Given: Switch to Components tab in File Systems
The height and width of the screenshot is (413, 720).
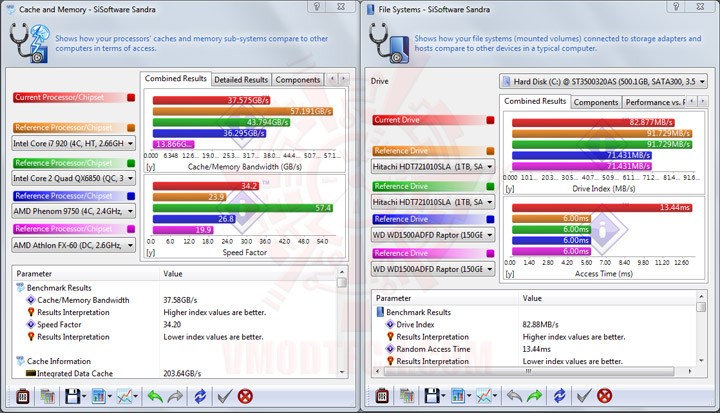Looking at the screenshot, I should tap(596, 102).
